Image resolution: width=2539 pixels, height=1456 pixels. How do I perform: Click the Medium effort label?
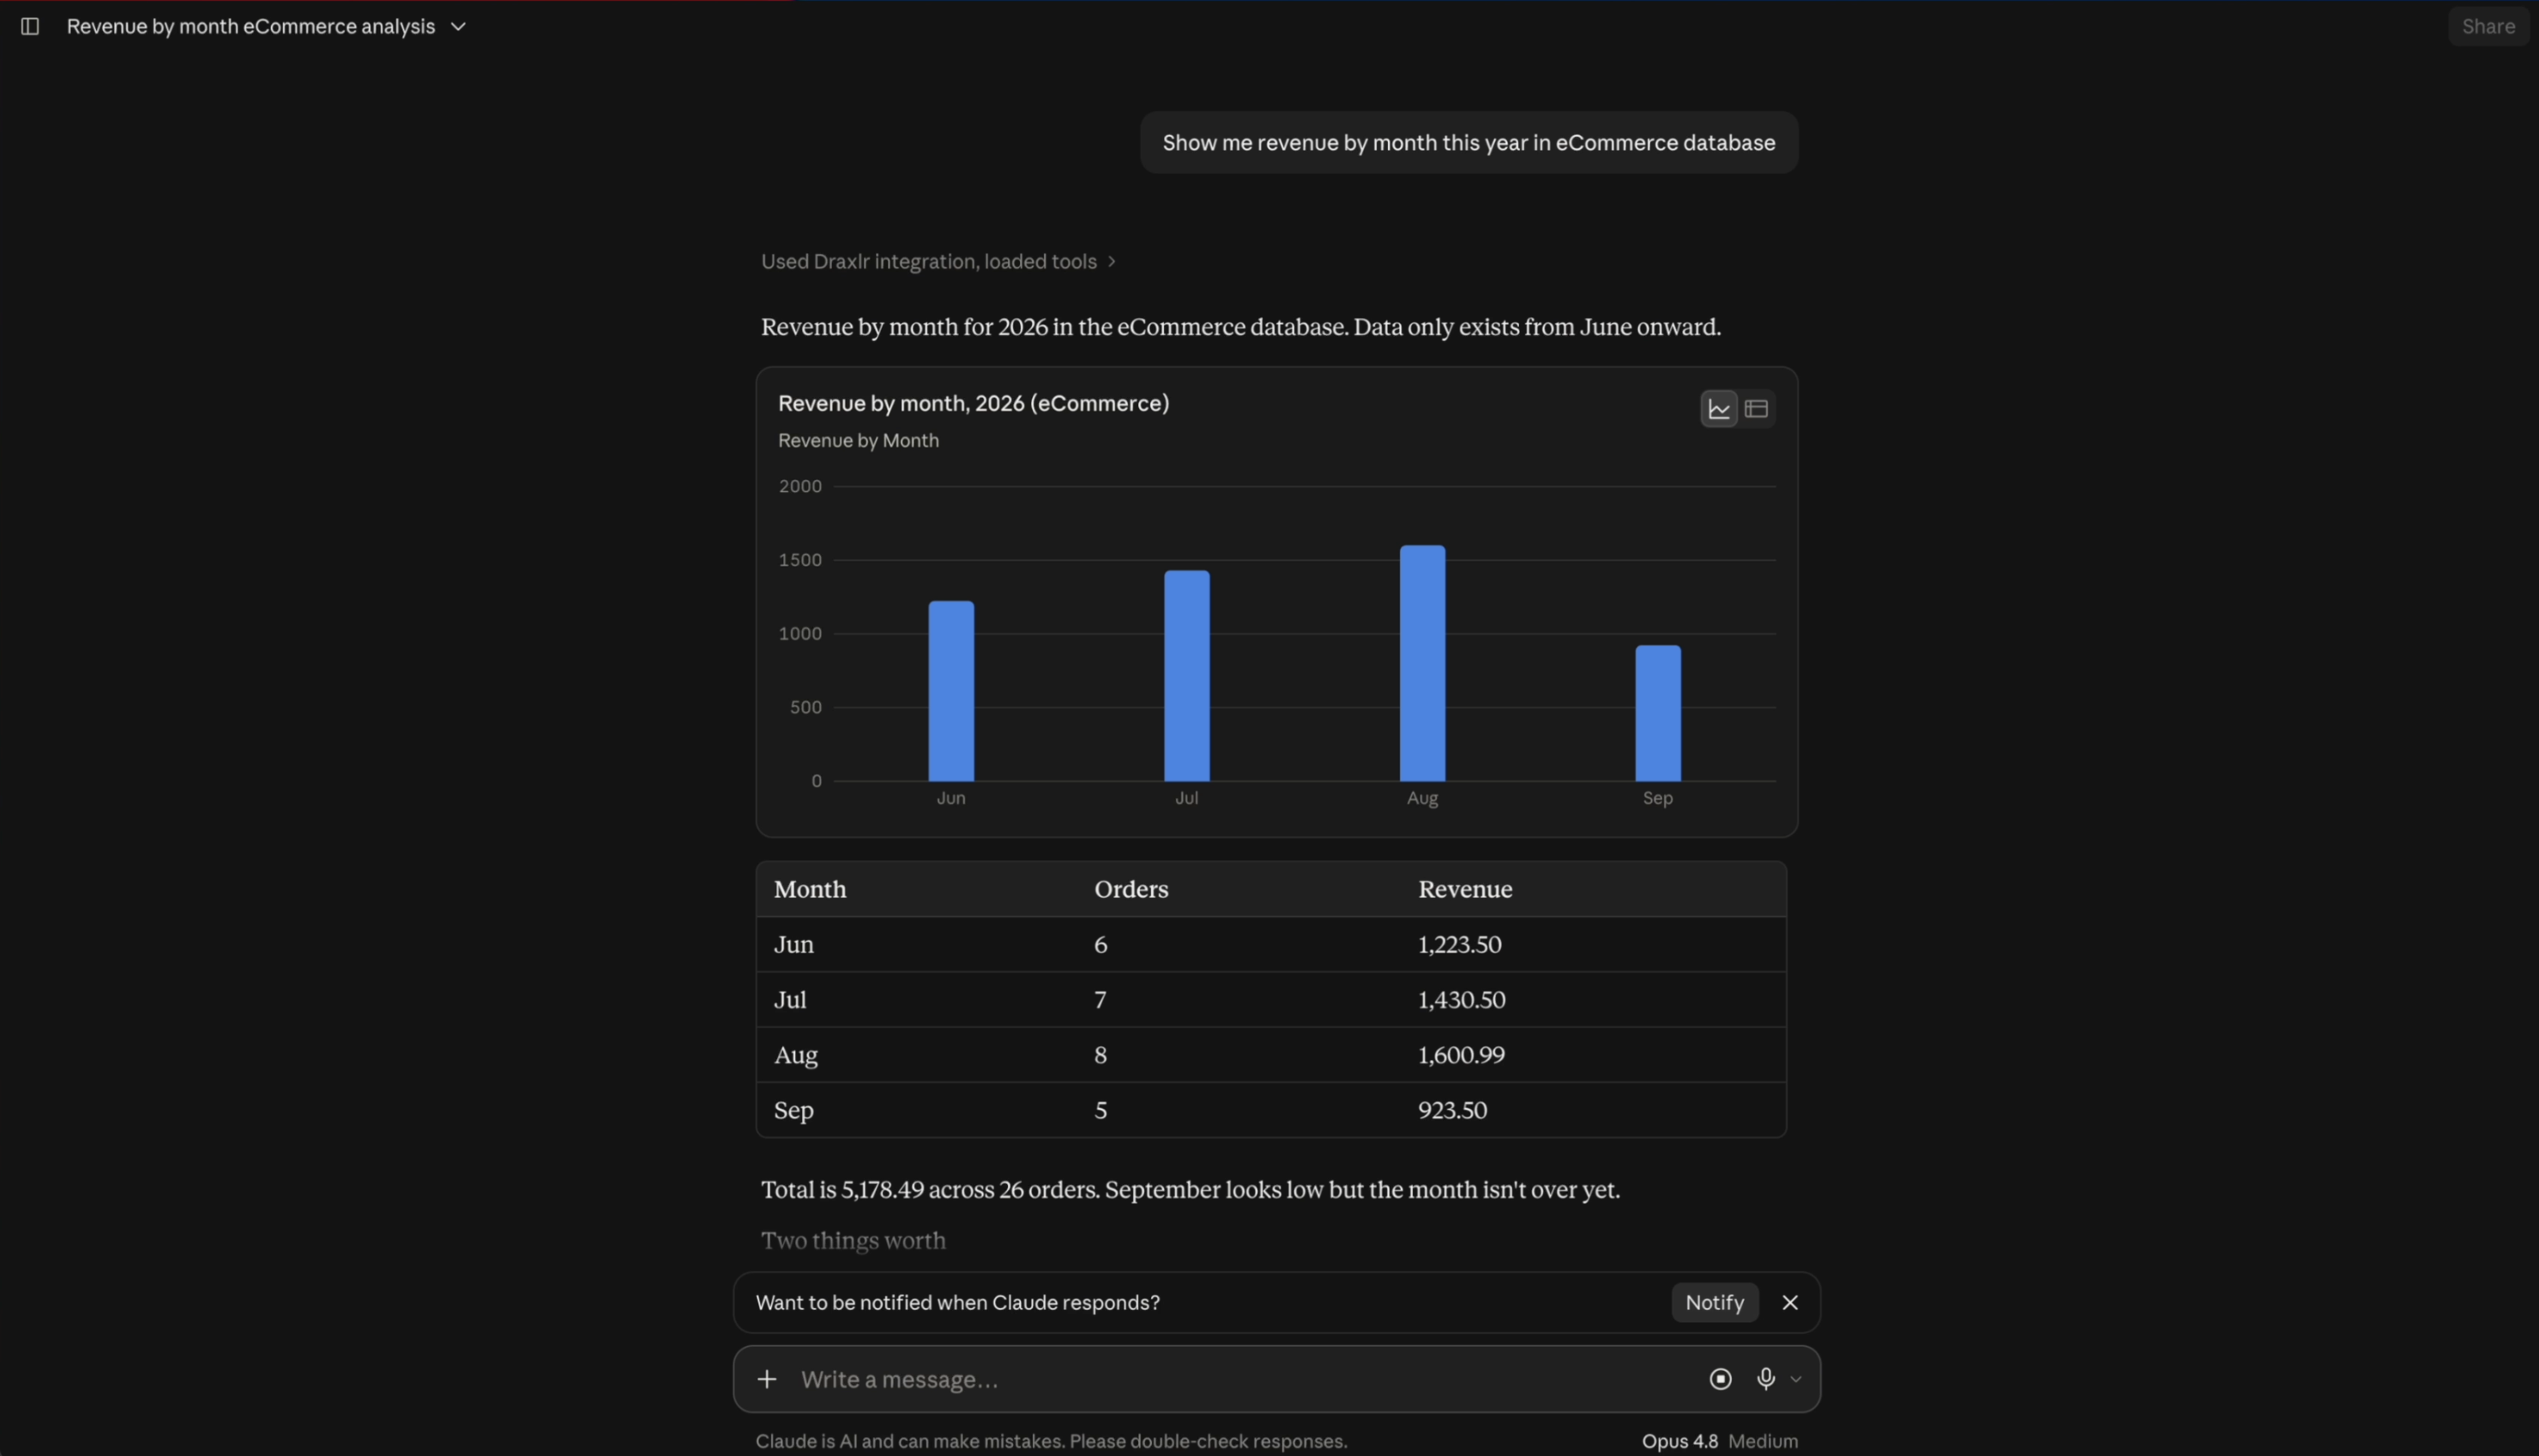[1762, 1441]
